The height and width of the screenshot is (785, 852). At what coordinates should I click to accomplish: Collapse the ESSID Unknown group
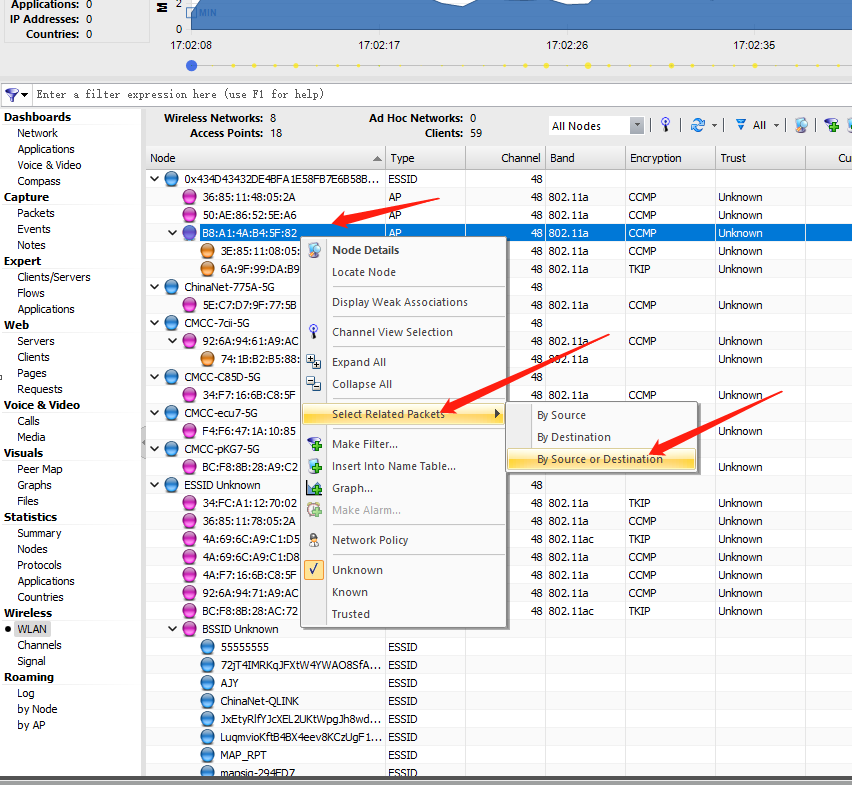[155, 485]
